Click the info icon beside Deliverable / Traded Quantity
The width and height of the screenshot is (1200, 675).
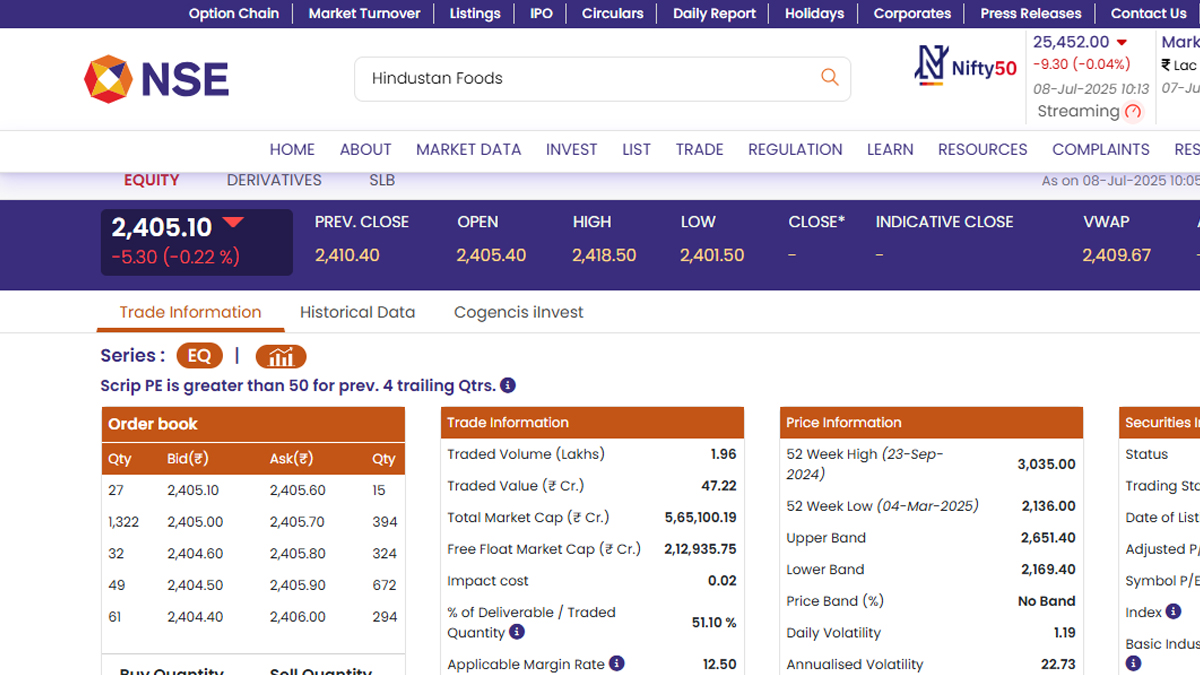517,632
